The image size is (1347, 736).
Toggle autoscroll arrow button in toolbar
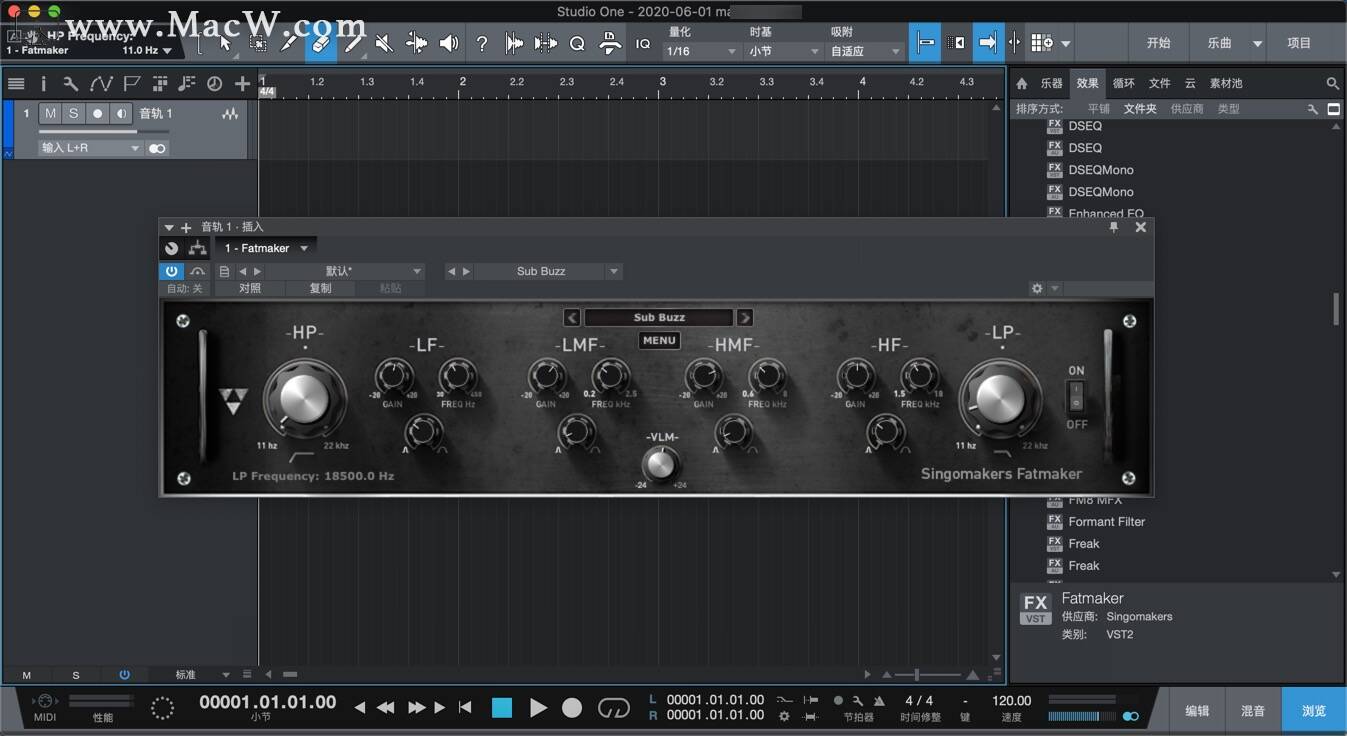point(988,43)
